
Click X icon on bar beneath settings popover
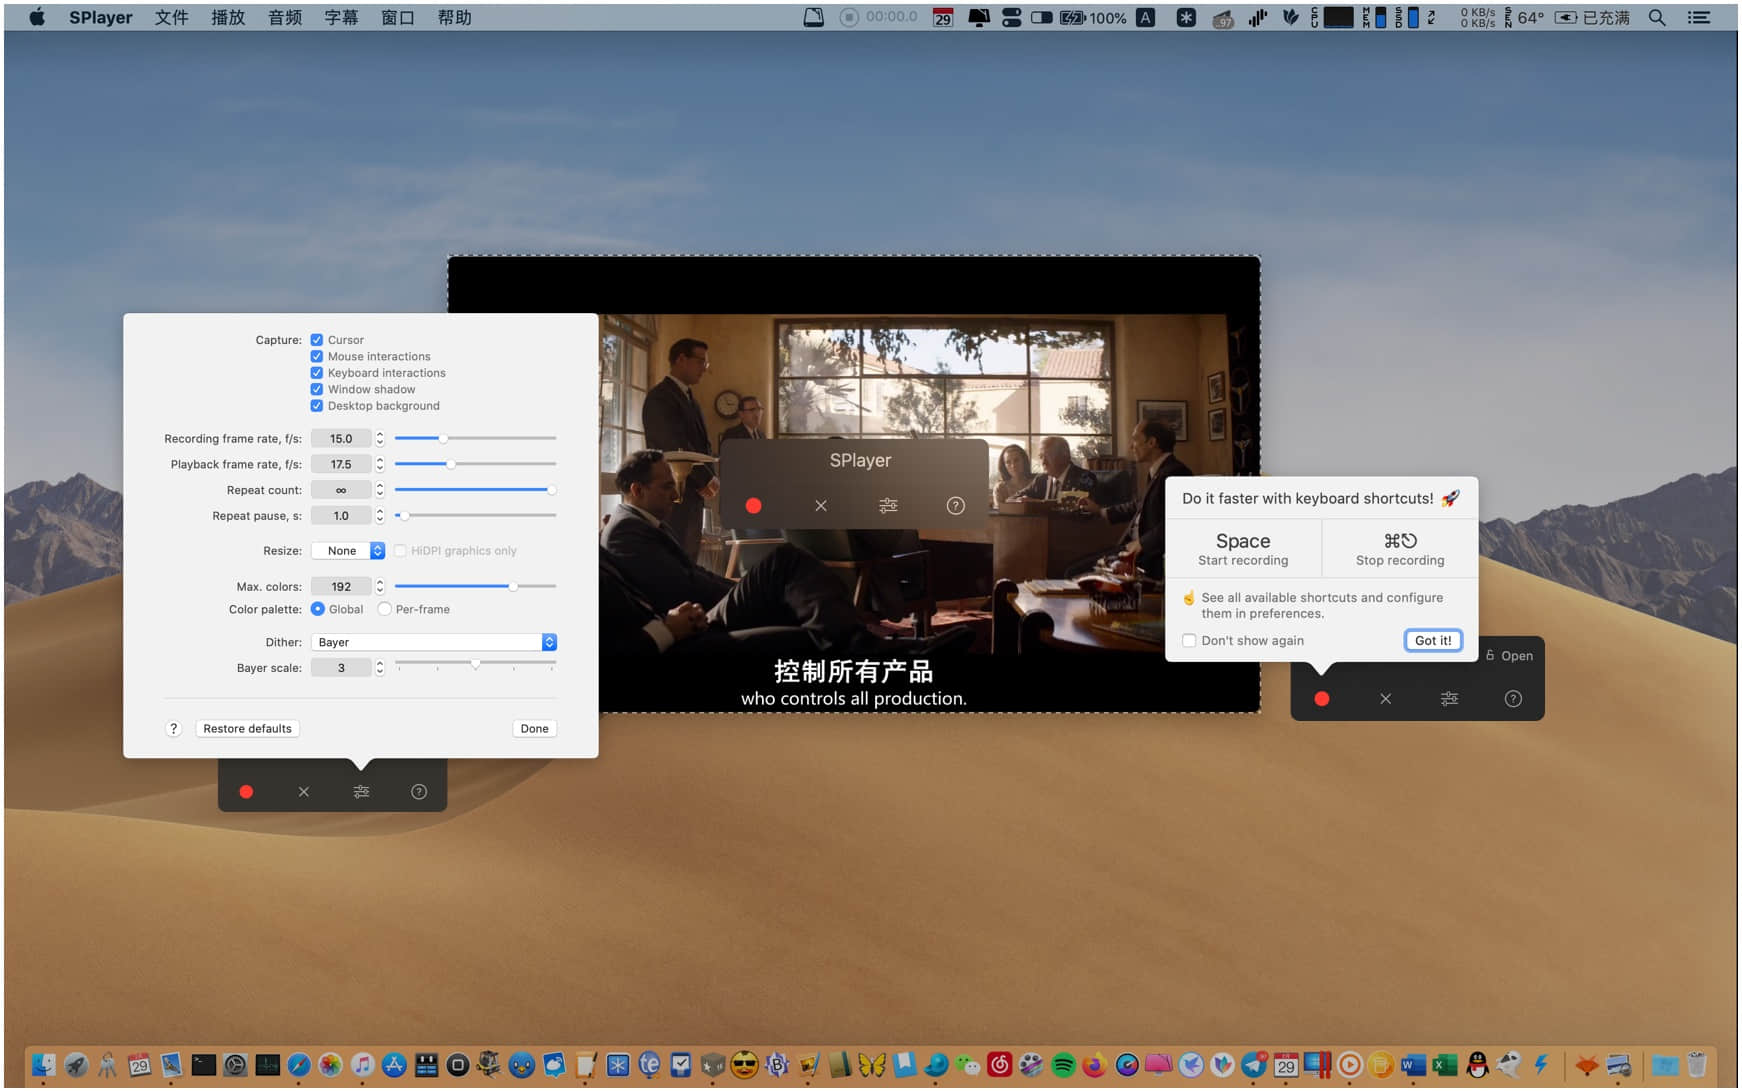(x=304, y=792)
